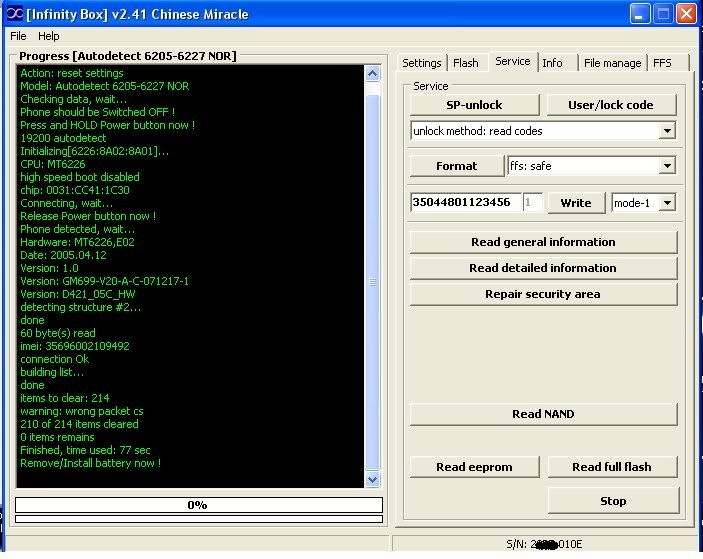703x559 pixels.
Task: Minimize the Infinity Box window
Action: coord(640,13)
